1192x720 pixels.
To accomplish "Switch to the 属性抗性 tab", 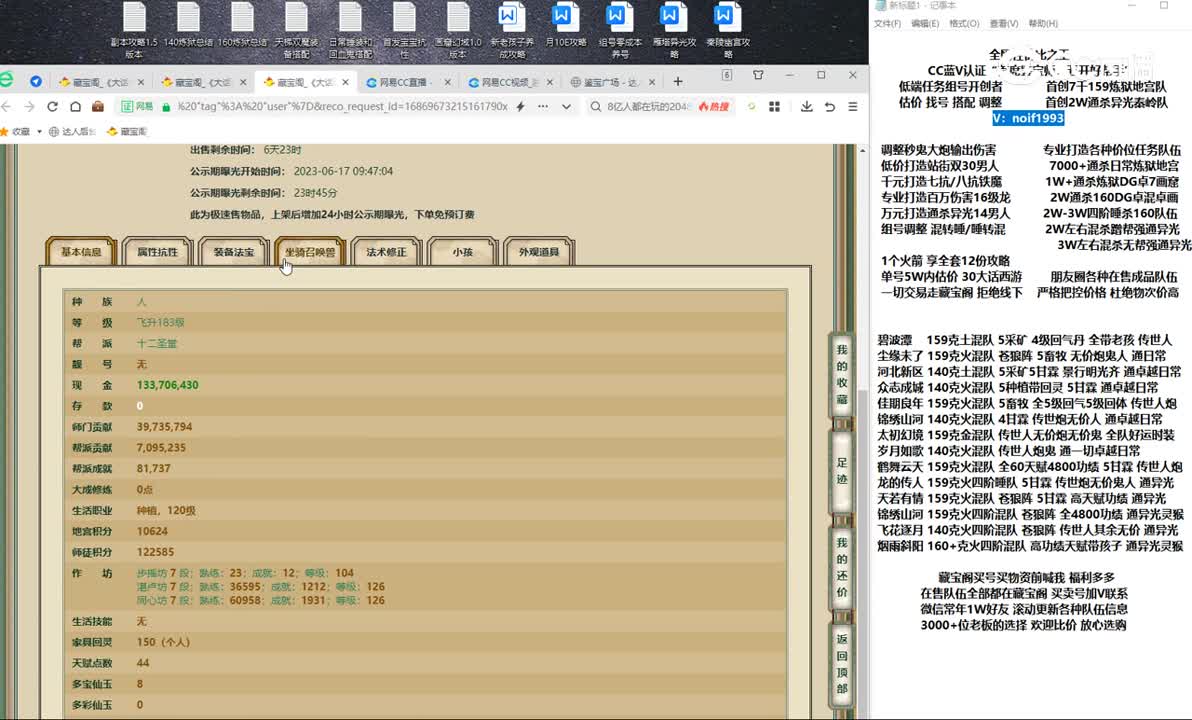I will pos(157,252).
